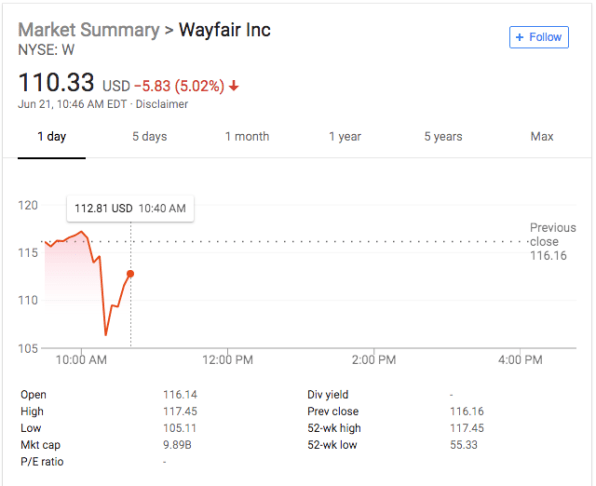
Task: Click the 12:00 PM axis marker
Action: (x=228, y=359)
